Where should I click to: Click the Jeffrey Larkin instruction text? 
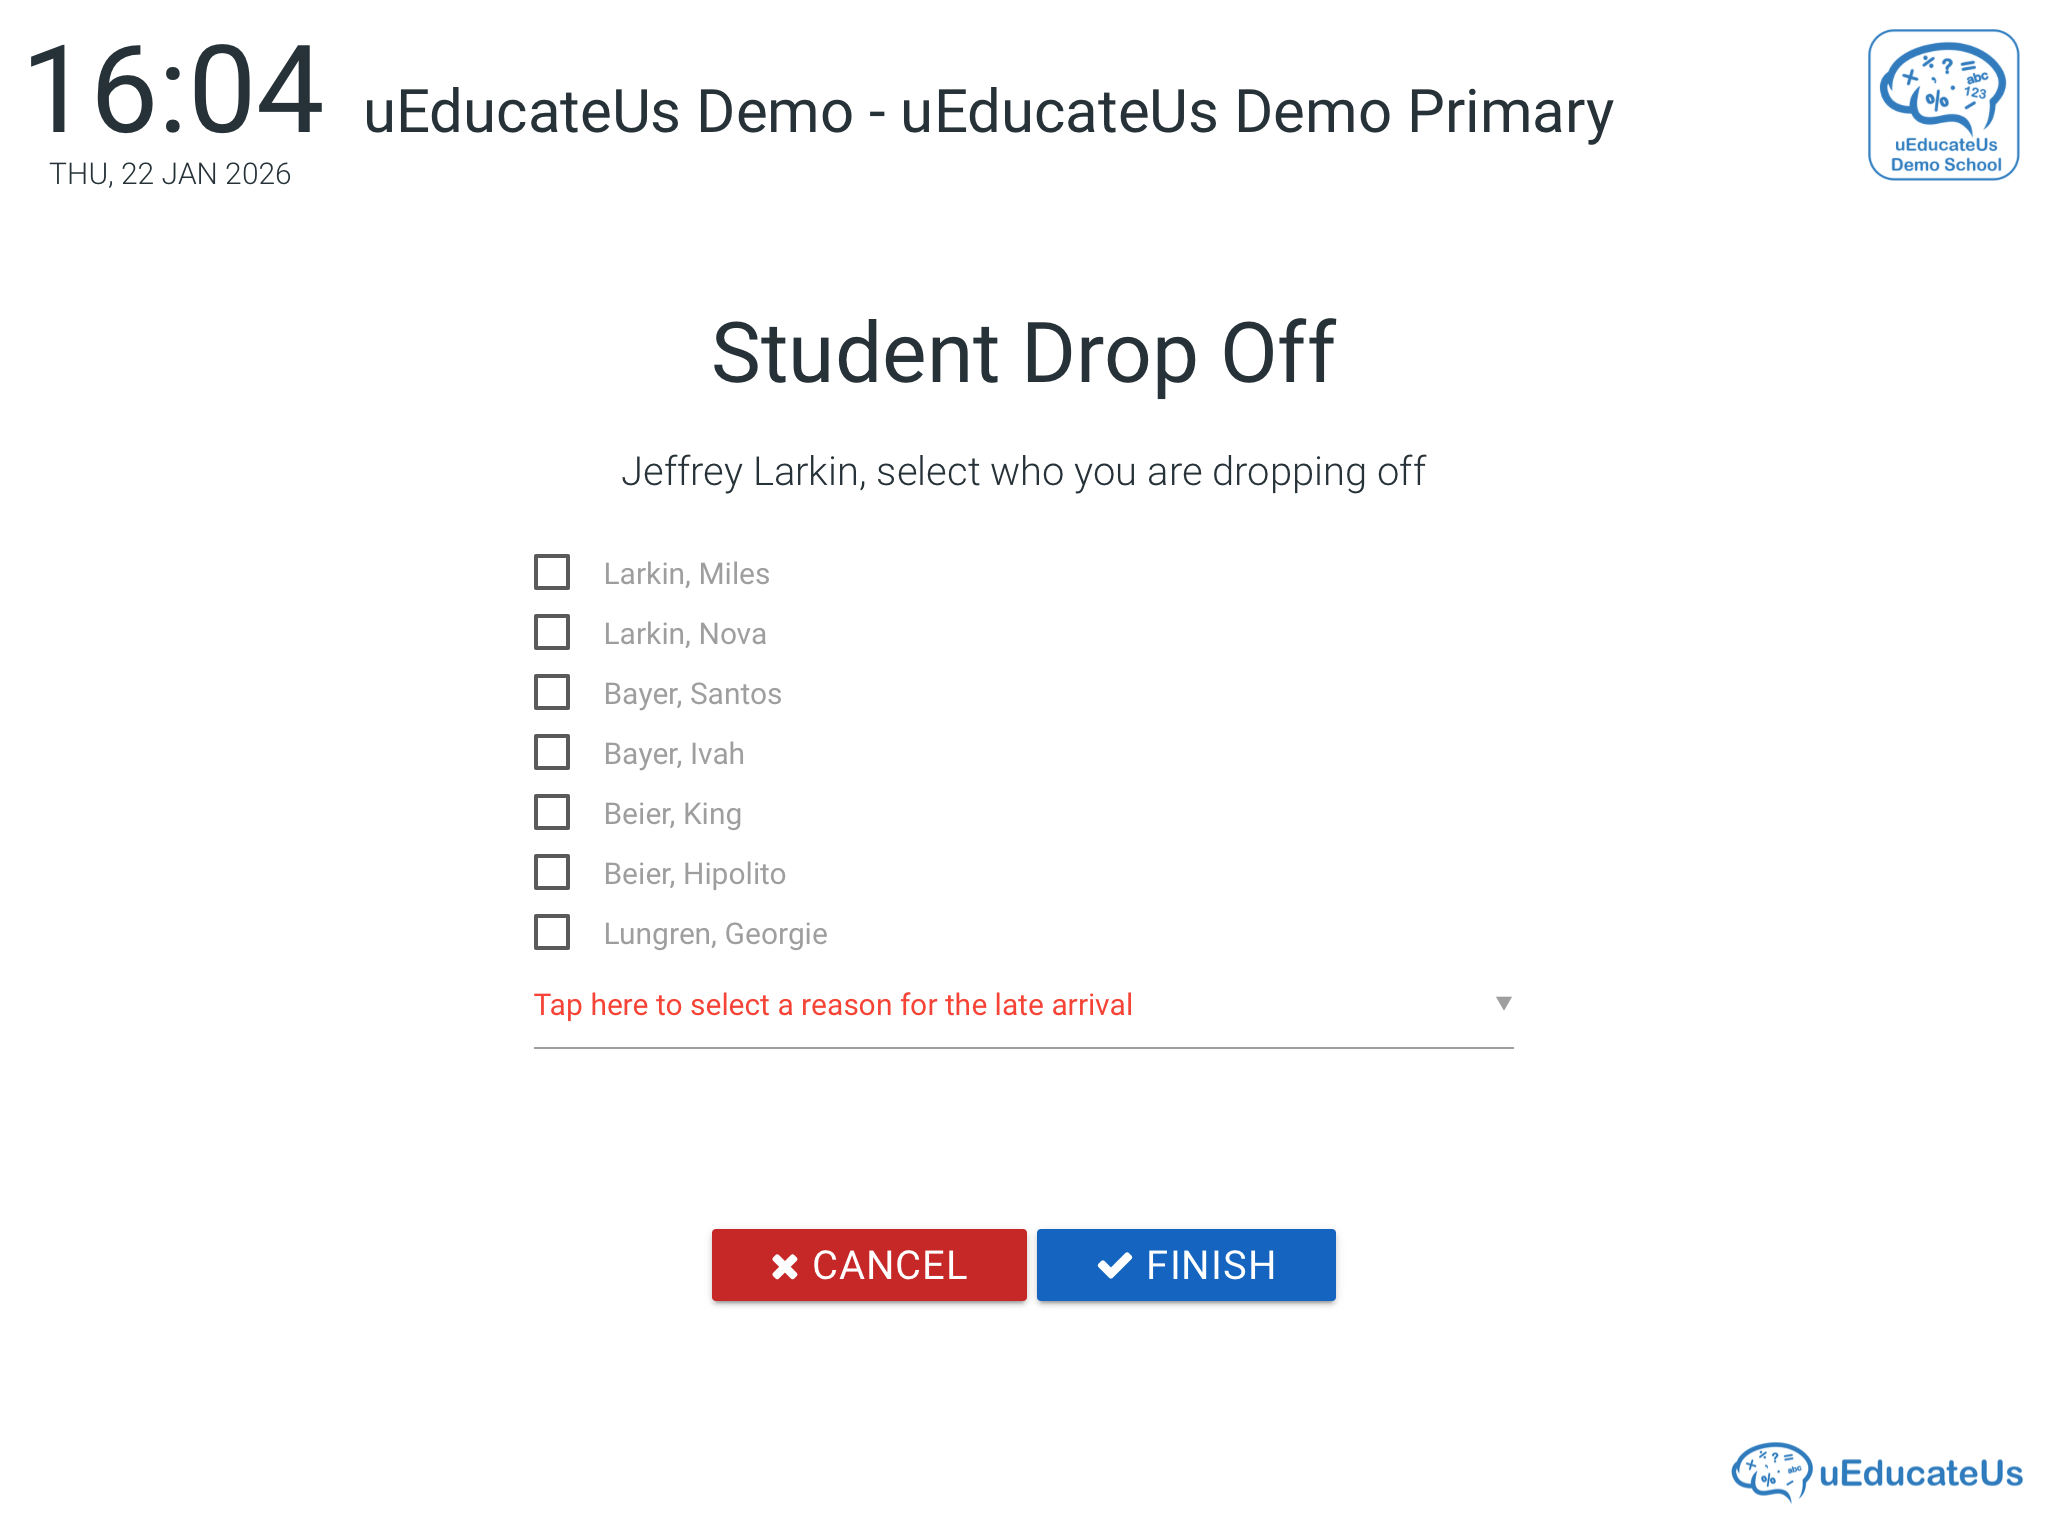click(1023, 472)
